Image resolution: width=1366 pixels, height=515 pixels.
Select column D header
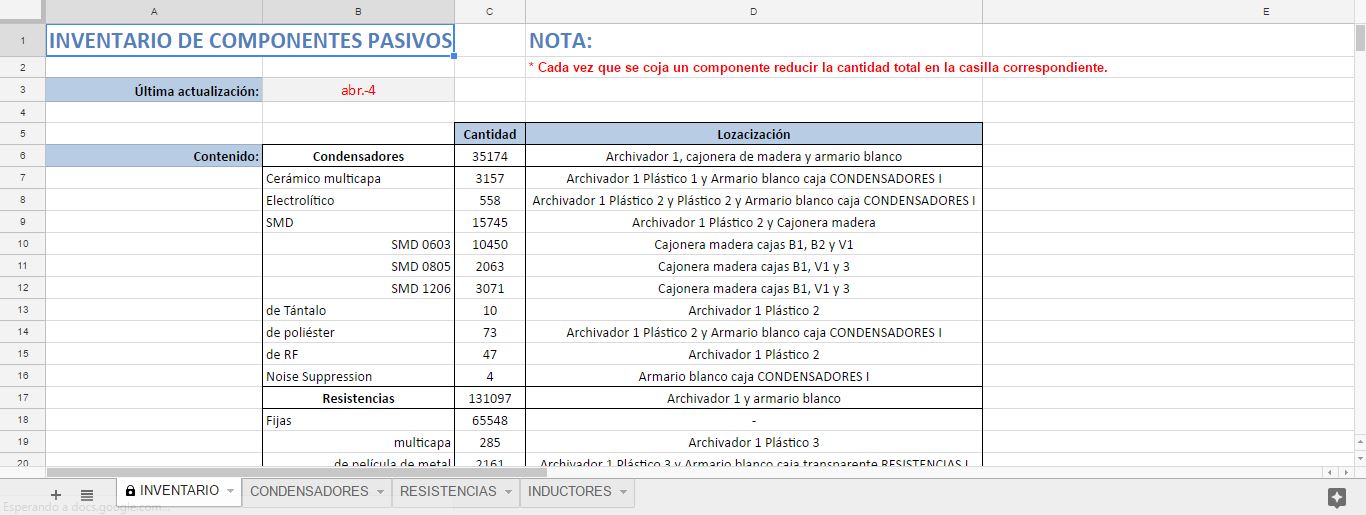753,11
